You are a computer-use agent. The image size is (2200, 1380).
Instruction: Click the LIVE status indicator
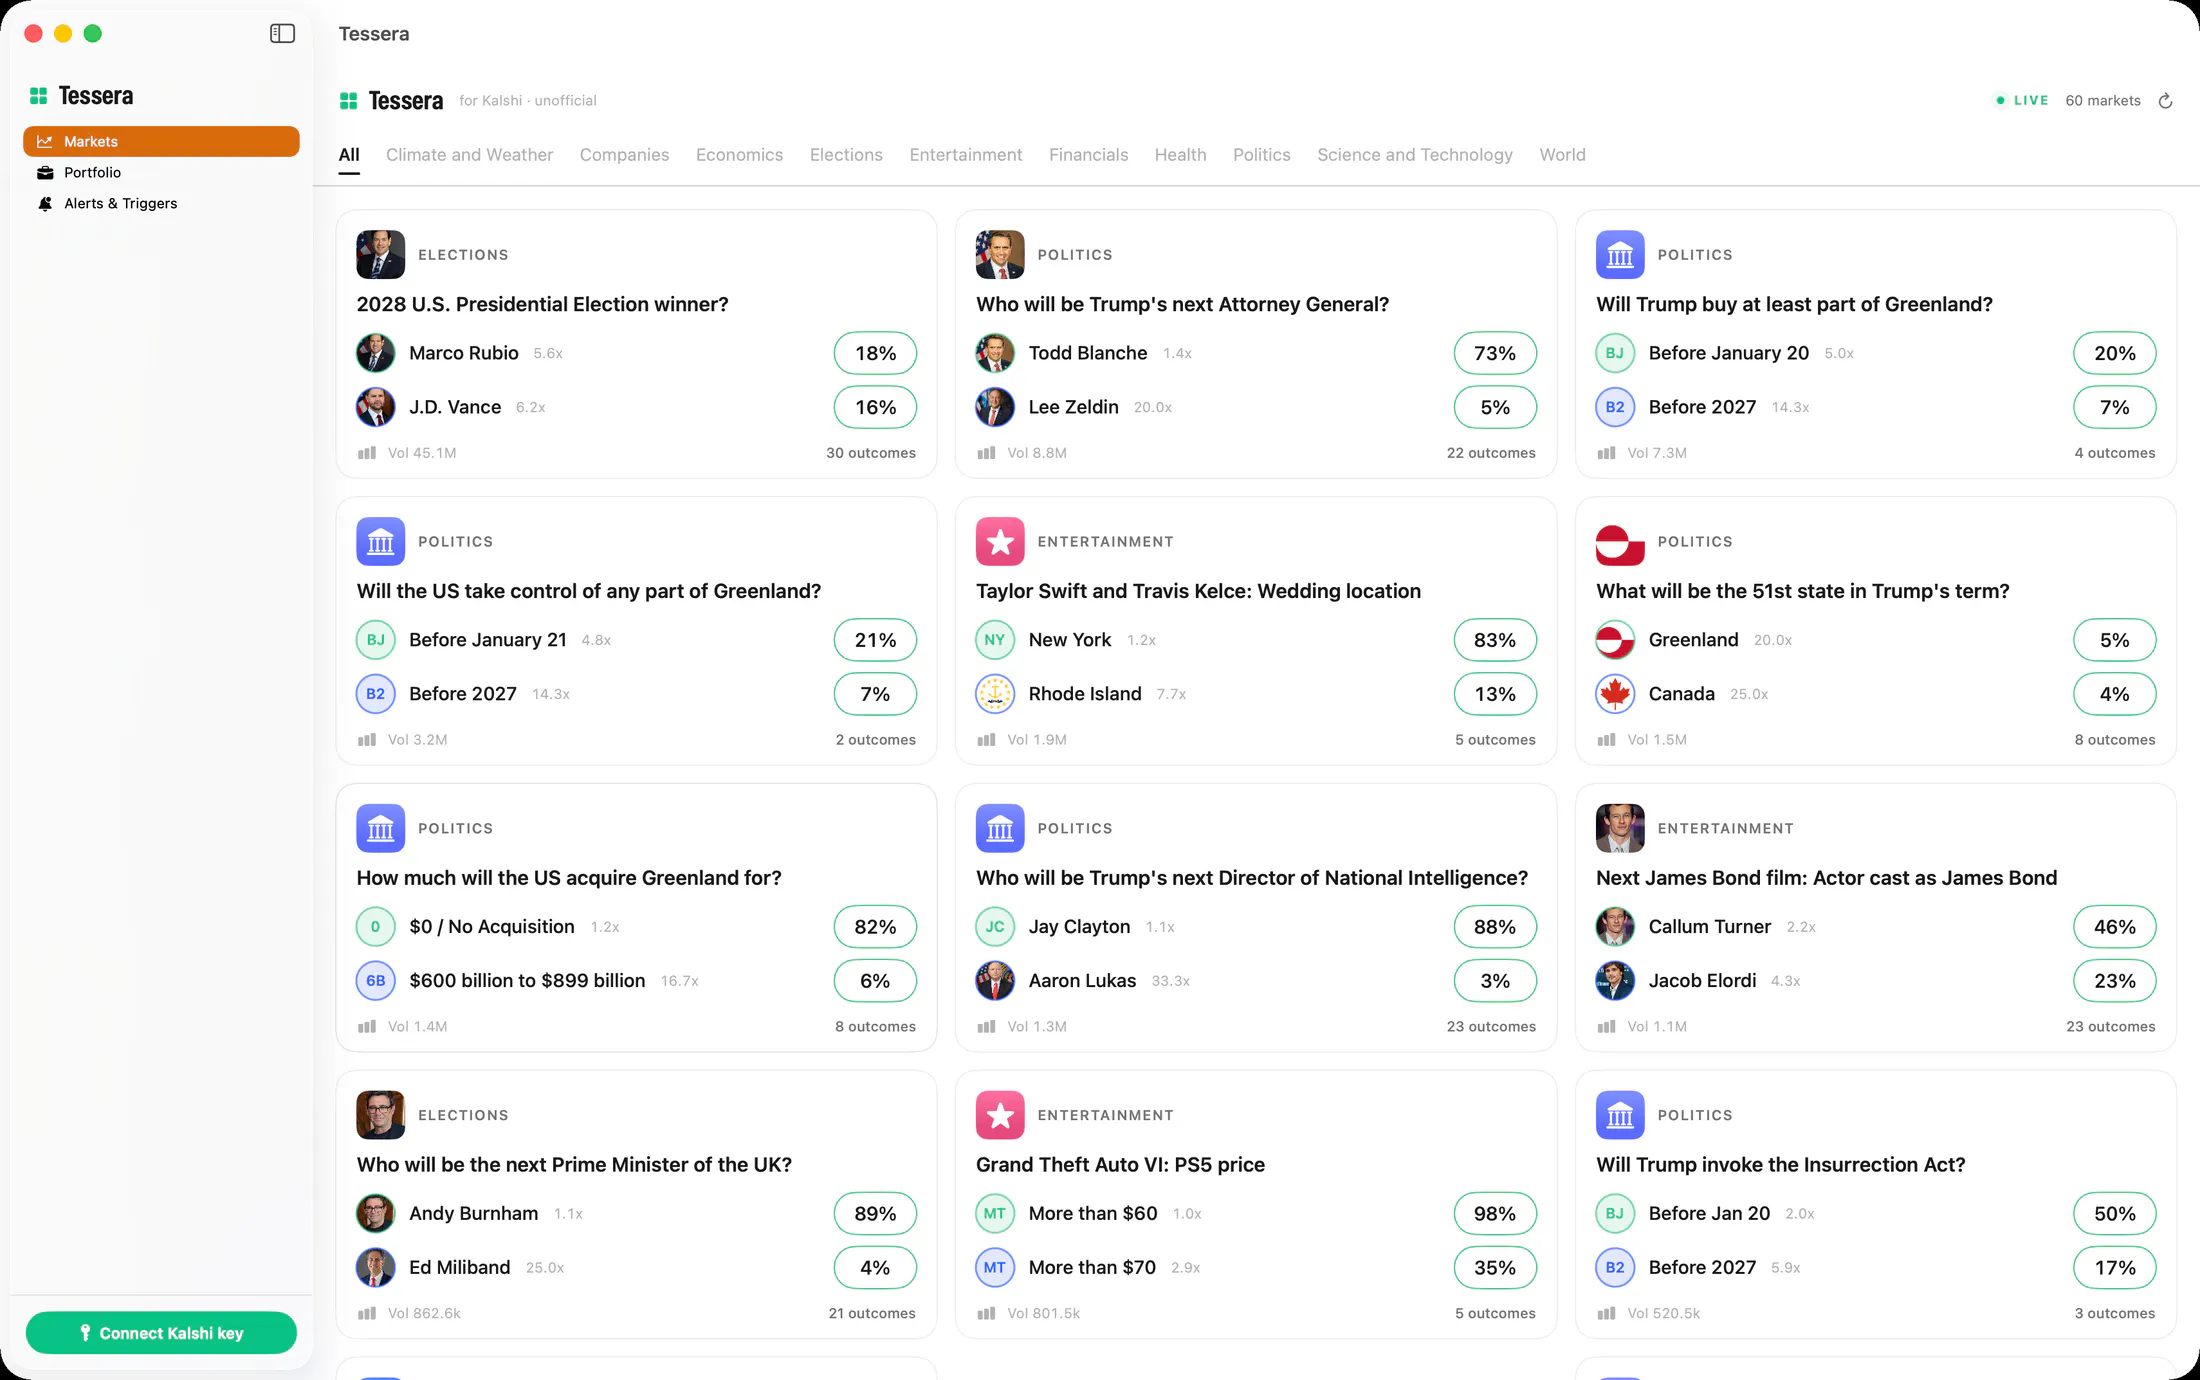pos(2022,101)
